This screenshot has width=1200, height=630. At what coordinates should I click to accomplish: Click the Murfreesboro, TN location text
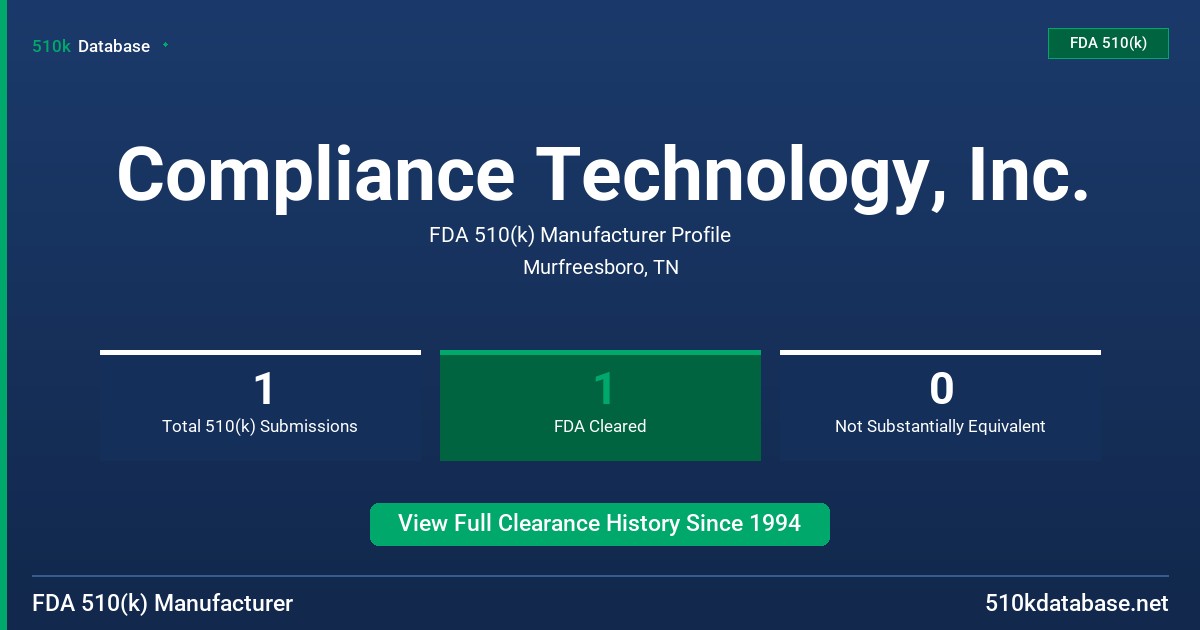[601, 268]
